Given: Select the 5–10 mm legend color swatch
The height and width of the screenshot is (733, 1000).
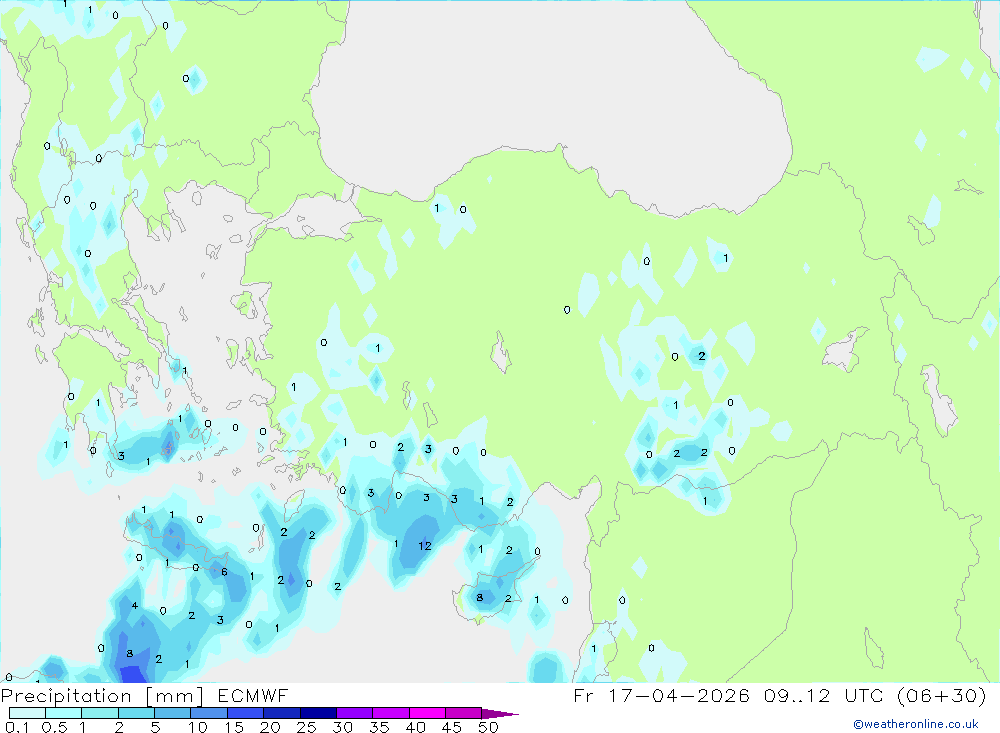Looking at the screenshot, I should pos(173,713).
